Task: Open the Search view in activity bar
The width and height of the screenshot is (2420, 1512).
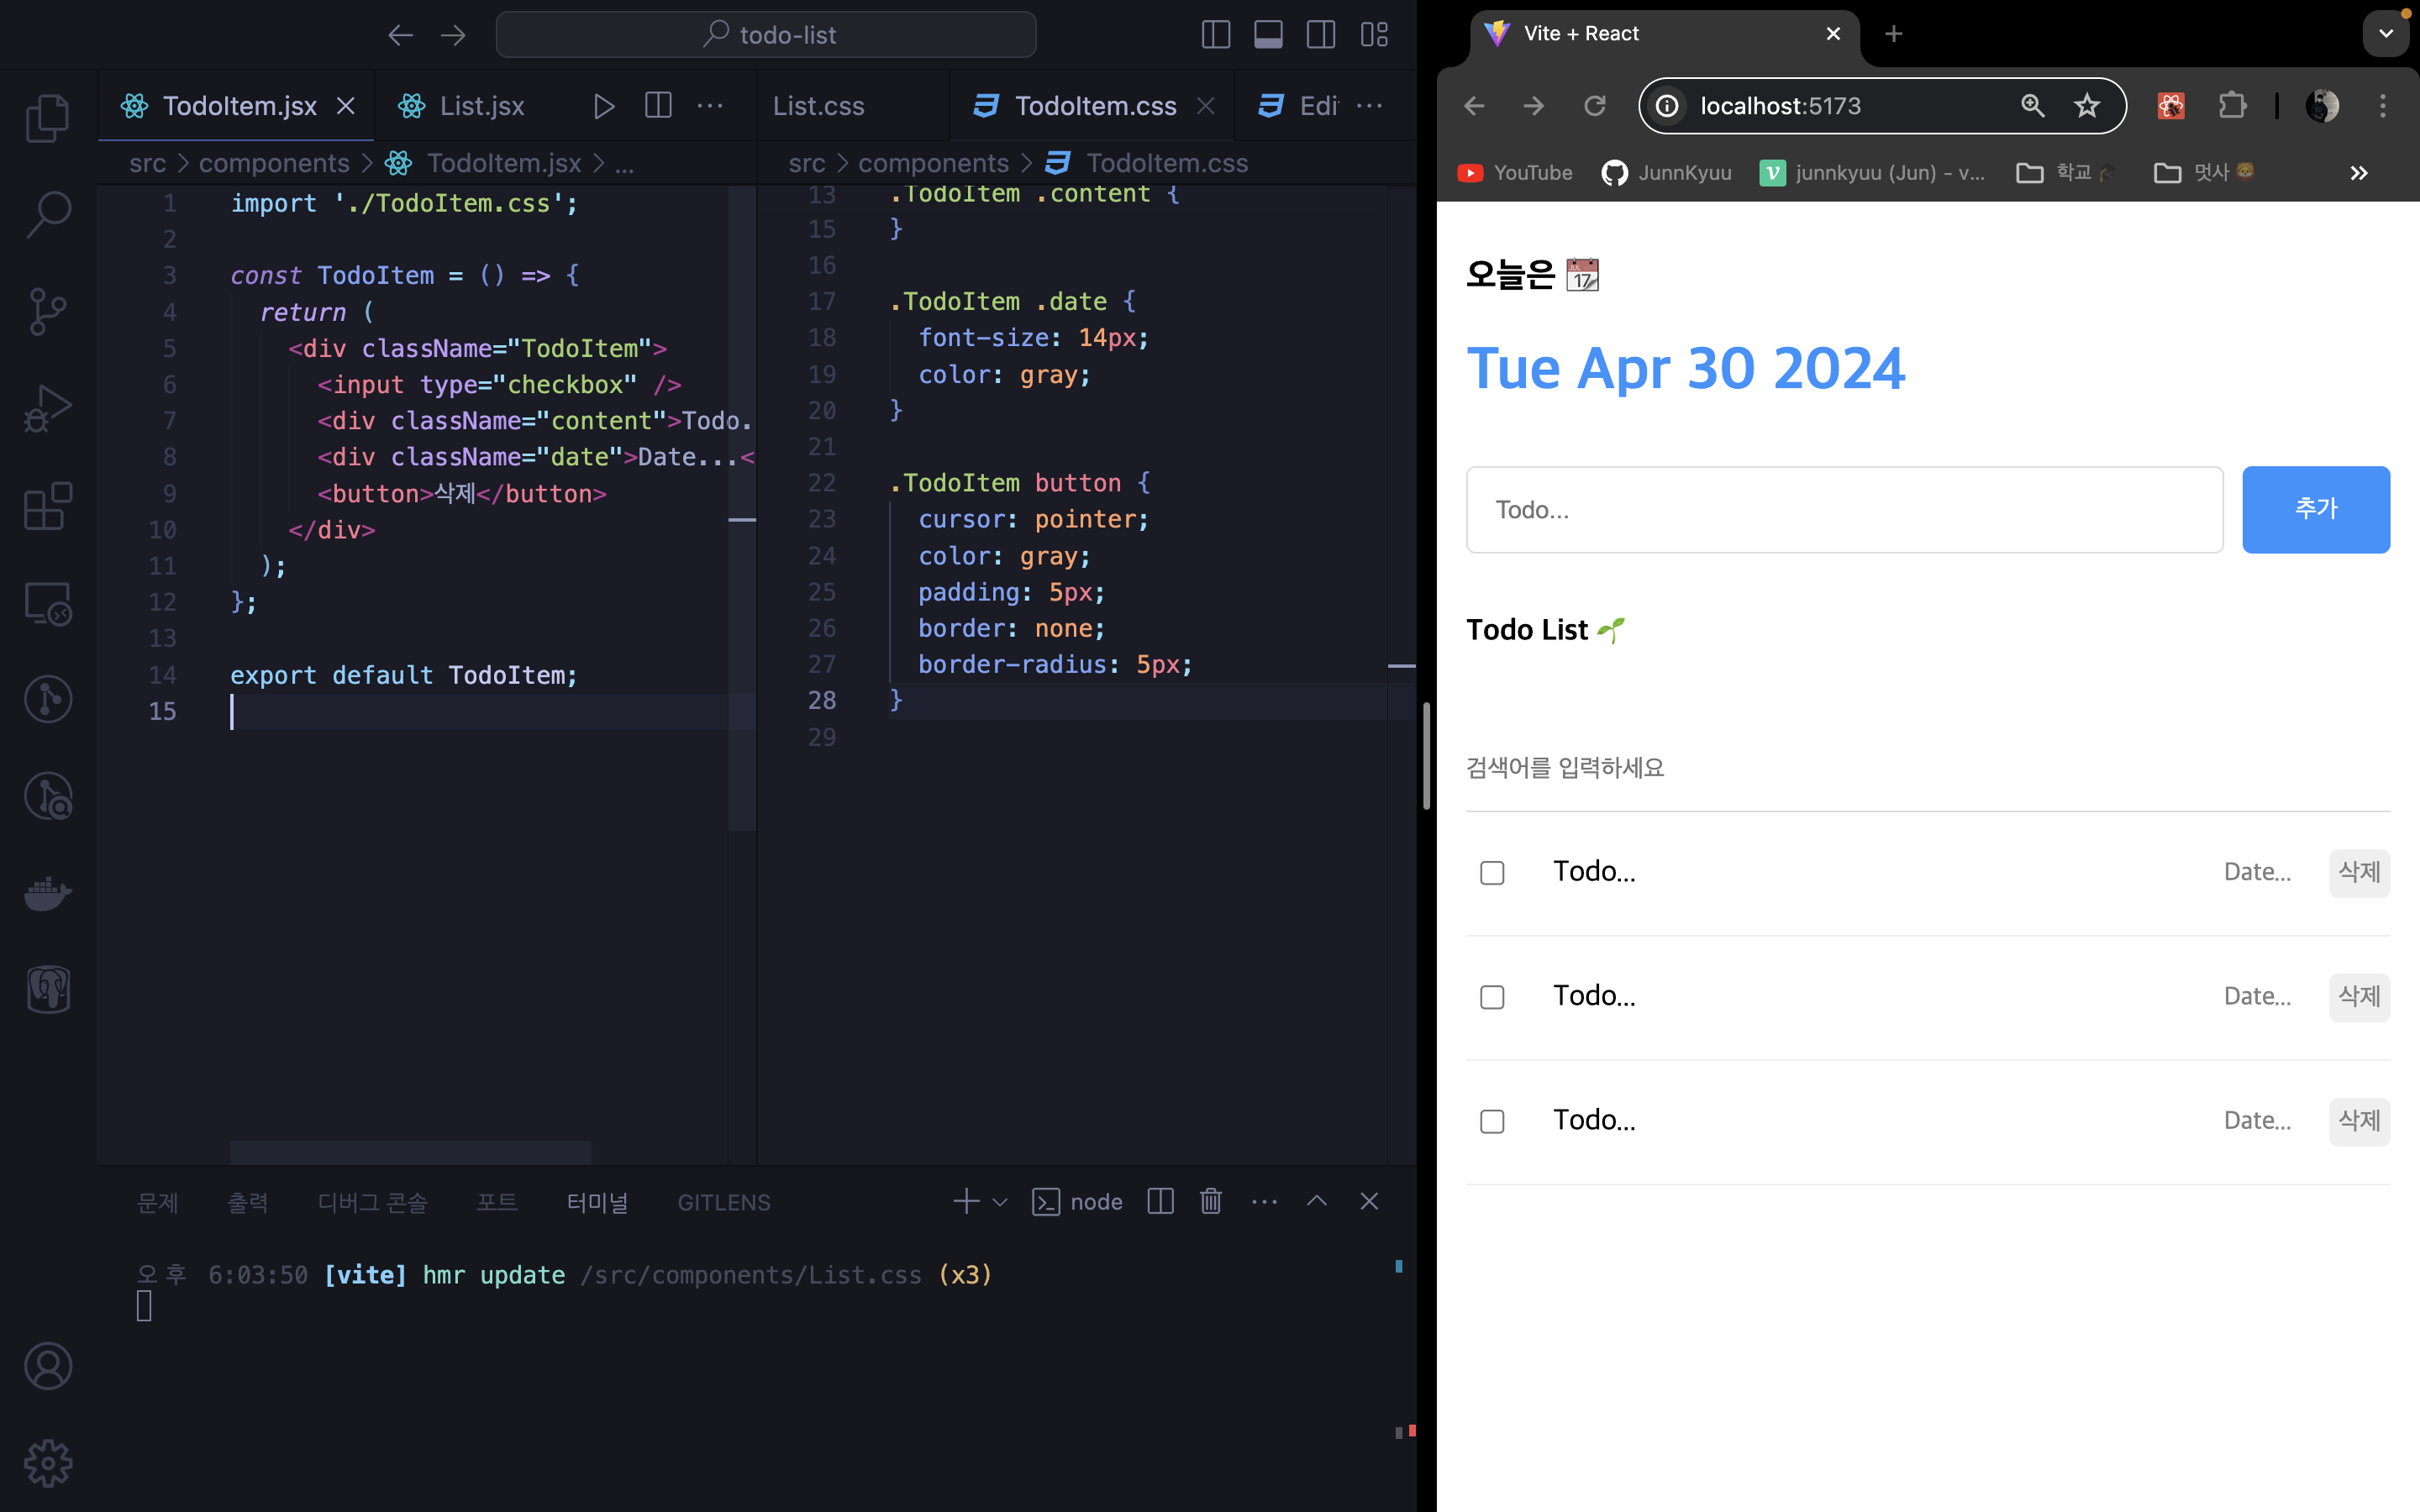Action: click(47, 214)
